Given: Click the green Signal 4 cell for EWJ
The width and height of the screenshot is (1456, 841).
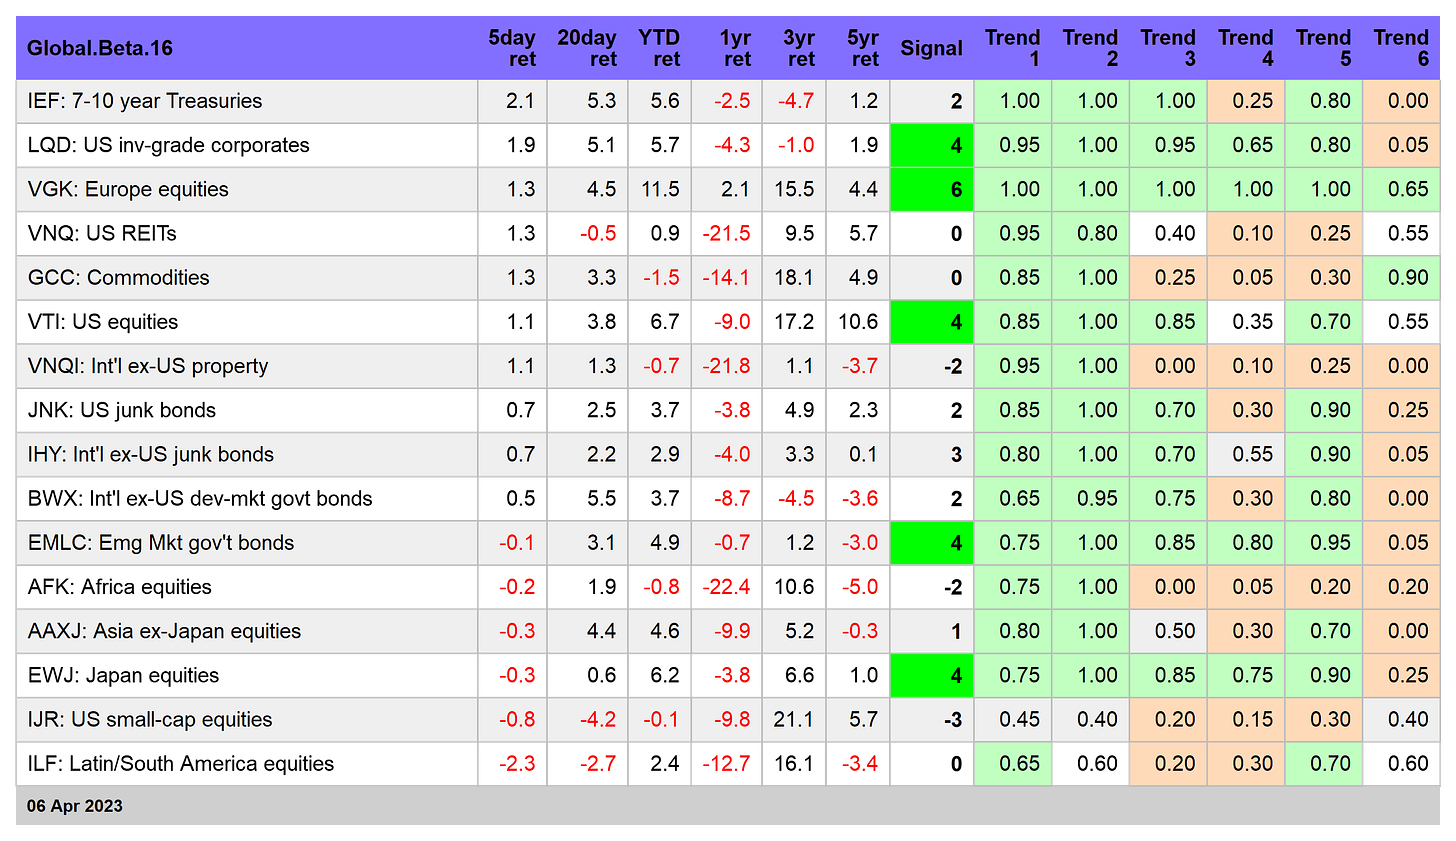Looking at the screenshot, I should tap(931, 675).
